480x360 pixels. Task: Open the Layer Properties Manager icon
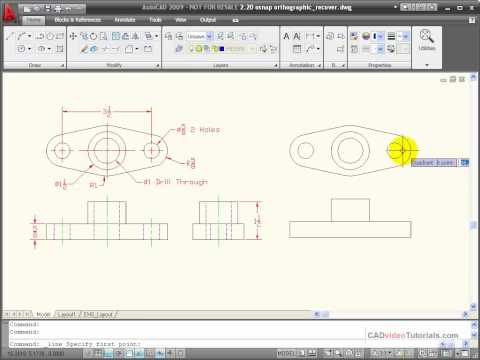(x=179, y=49)
